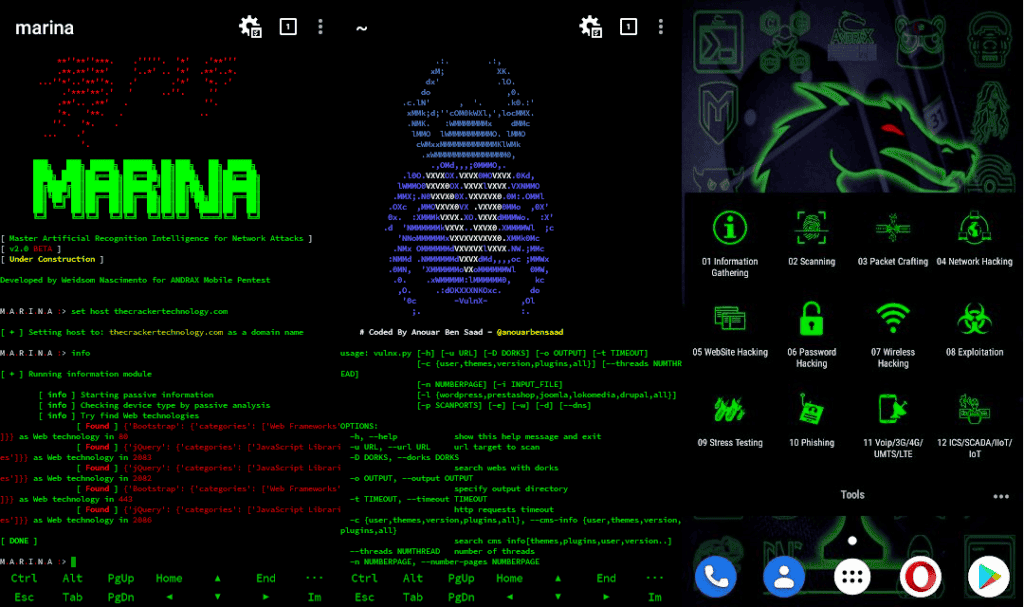Open settings gear in the ~ terminal

(590, 27)
